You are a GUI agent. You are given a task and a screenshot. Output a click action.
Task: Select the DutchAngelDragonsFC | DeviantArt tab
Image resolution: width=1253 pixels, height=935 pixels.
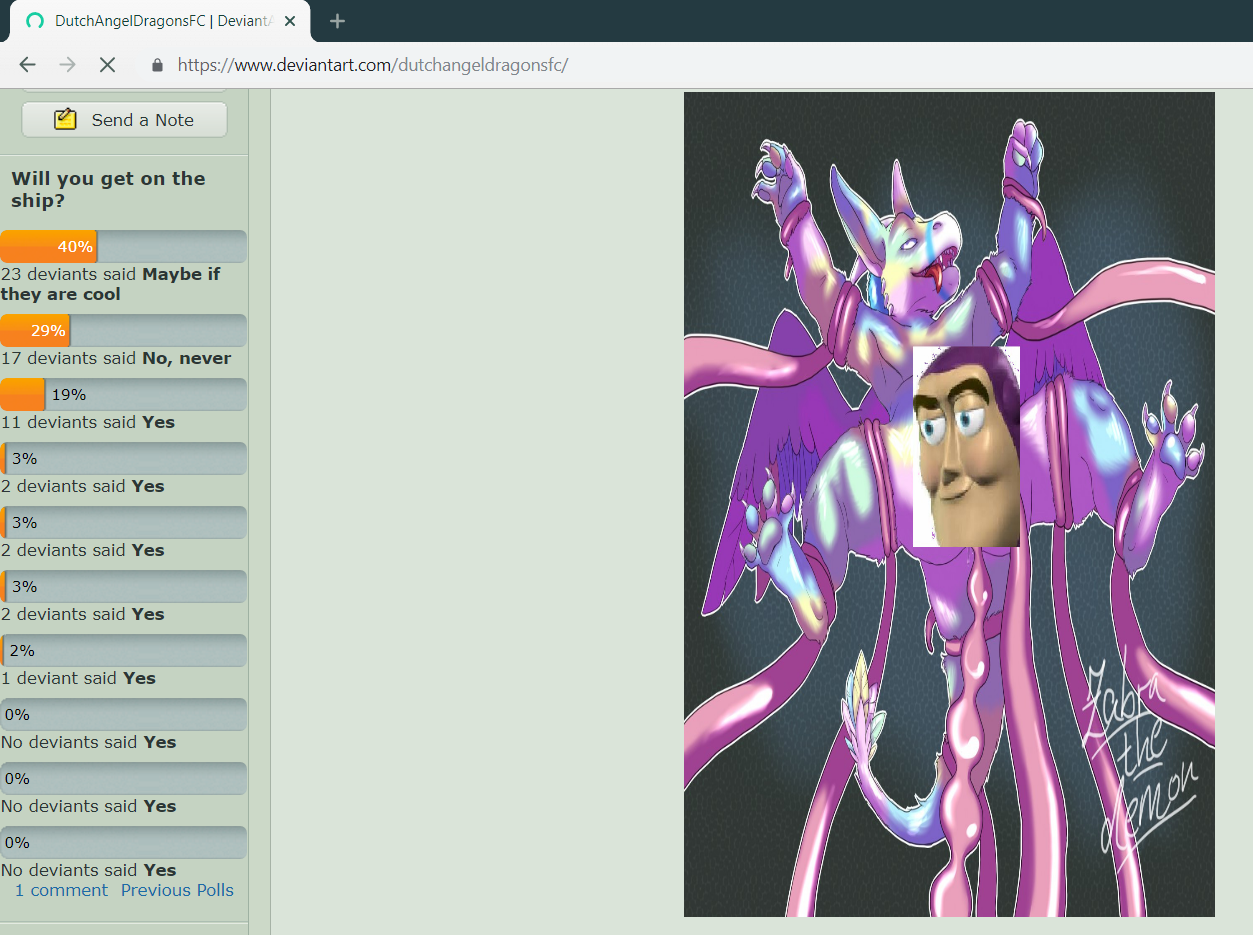(160, 21)
